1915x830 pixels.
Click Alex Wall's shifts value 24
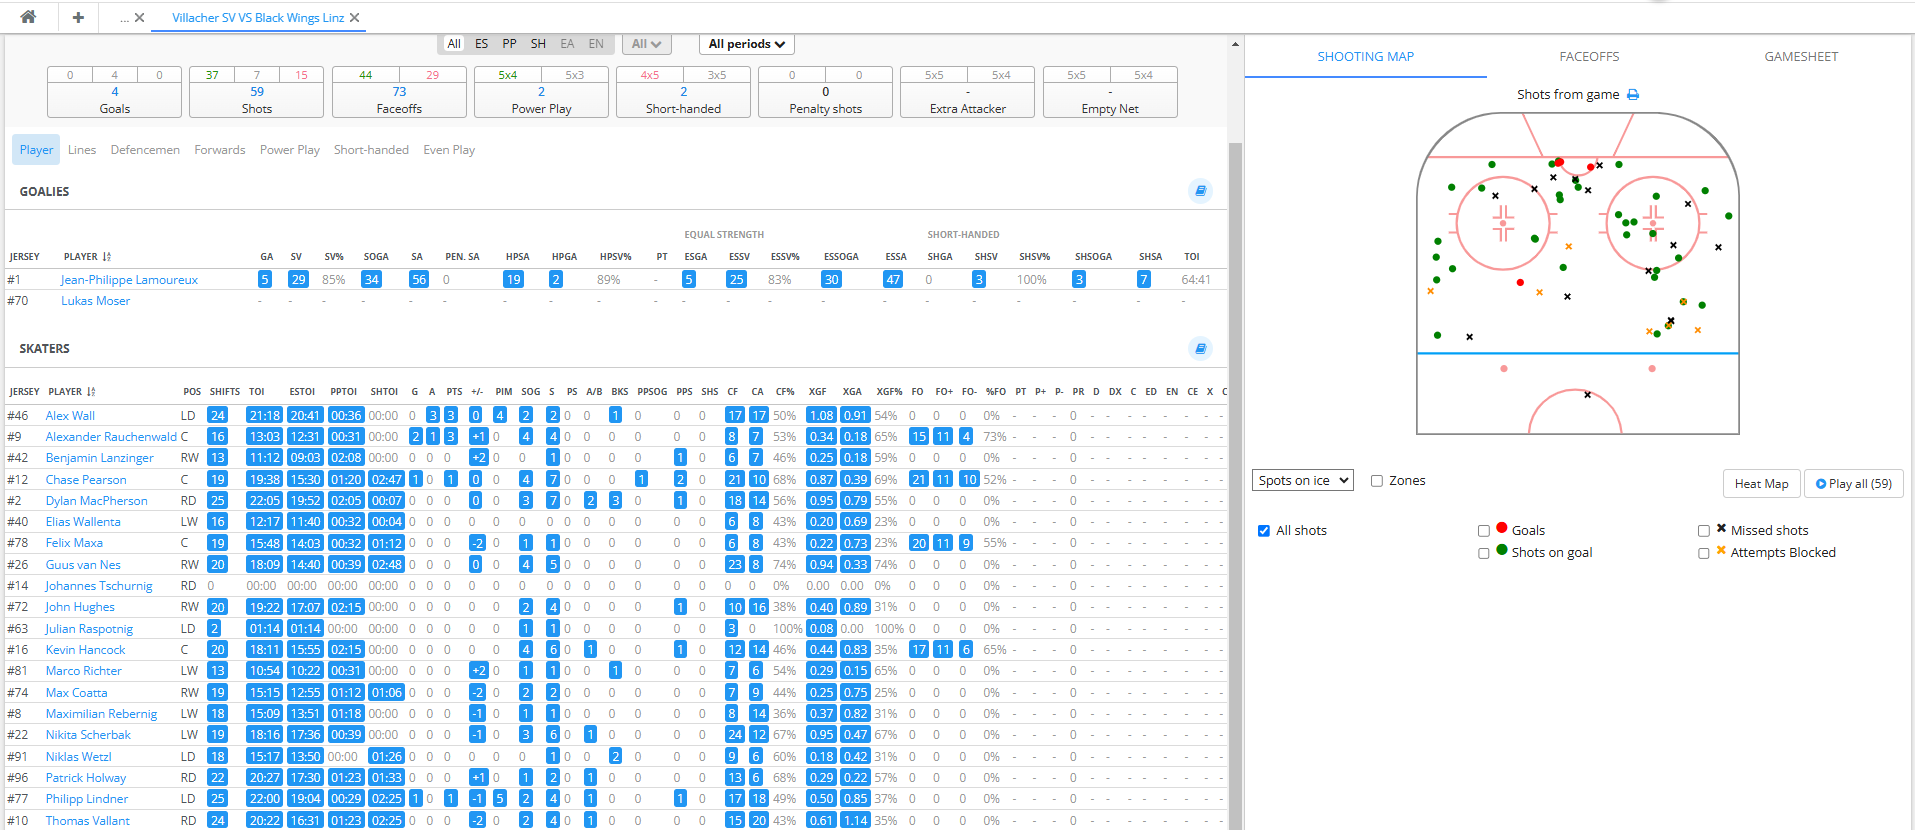pyautogui.click(x=217, y=416)
